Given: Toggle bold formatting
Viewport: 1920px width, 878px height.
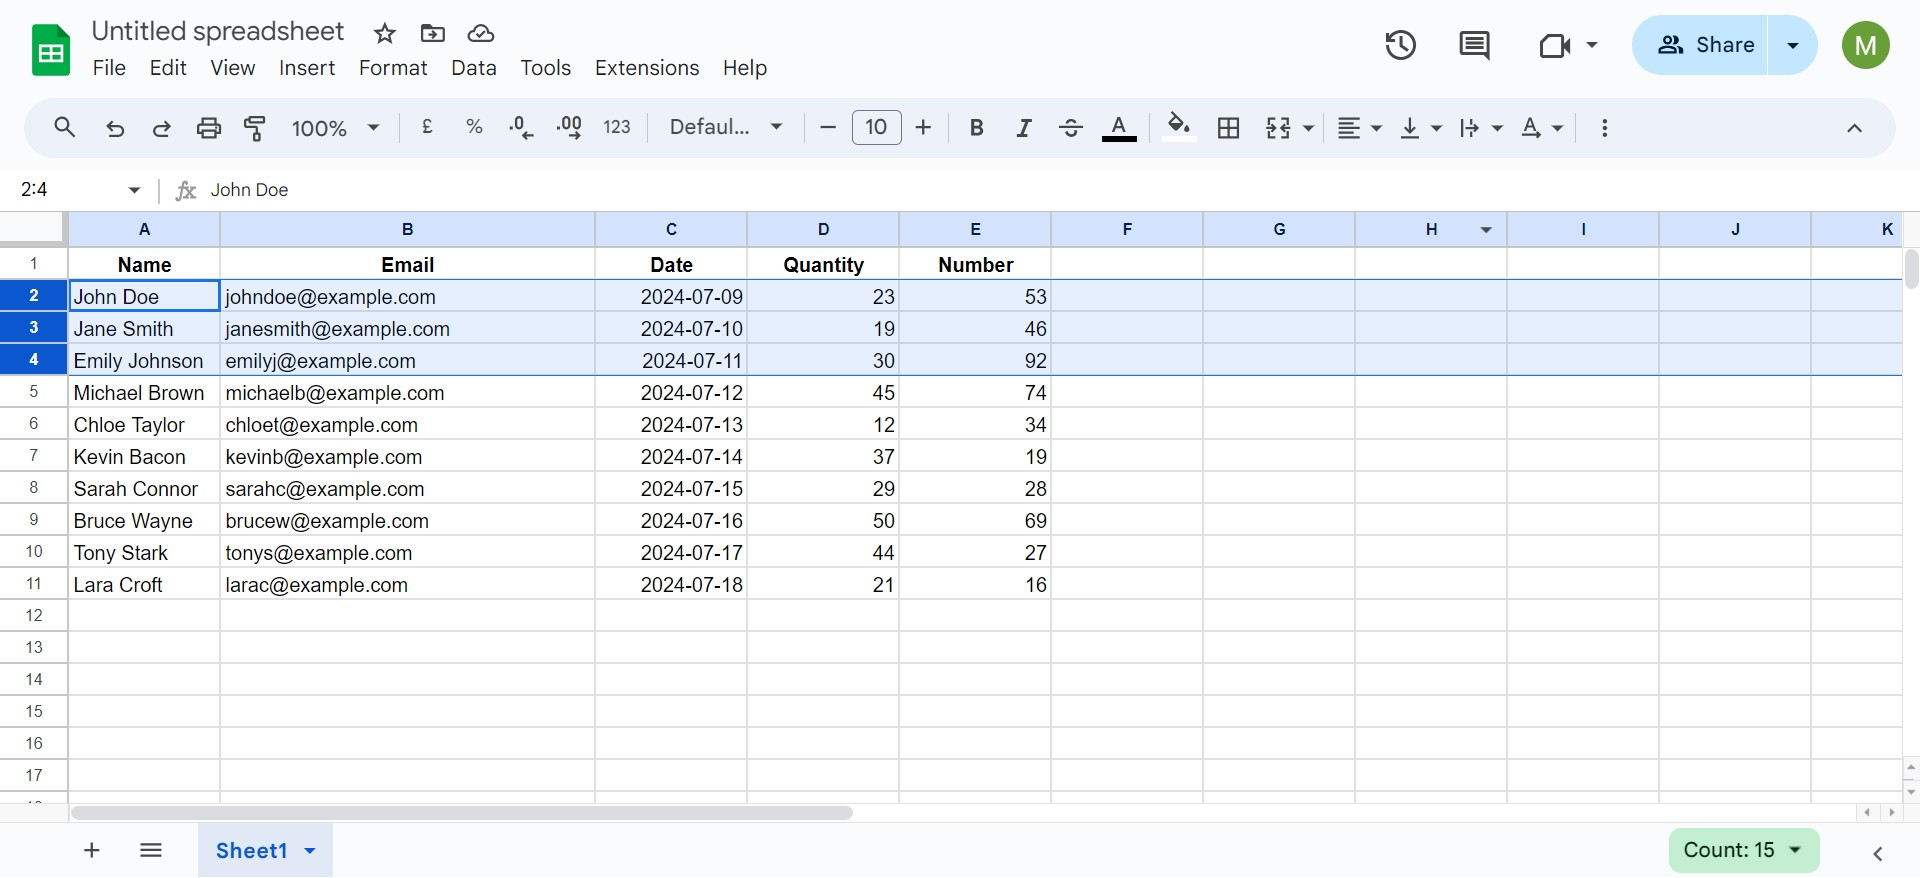Looking at the screenshot, I should 977,128.
